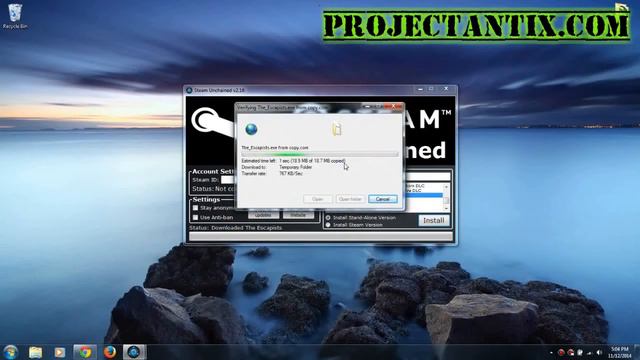
Task: Click the Steam Unchained title bar icon
Action: tap(189, 90)
